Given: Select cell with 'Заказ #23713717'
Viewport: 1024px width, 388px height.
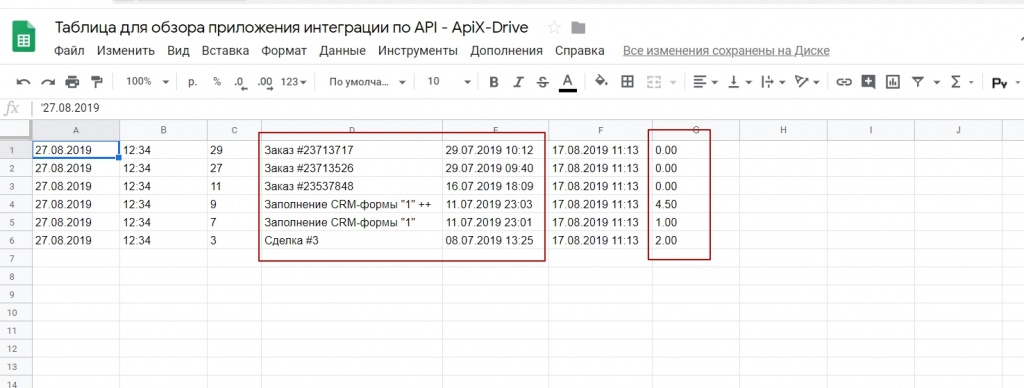Looking at the screenshot, I should [352, 150].
